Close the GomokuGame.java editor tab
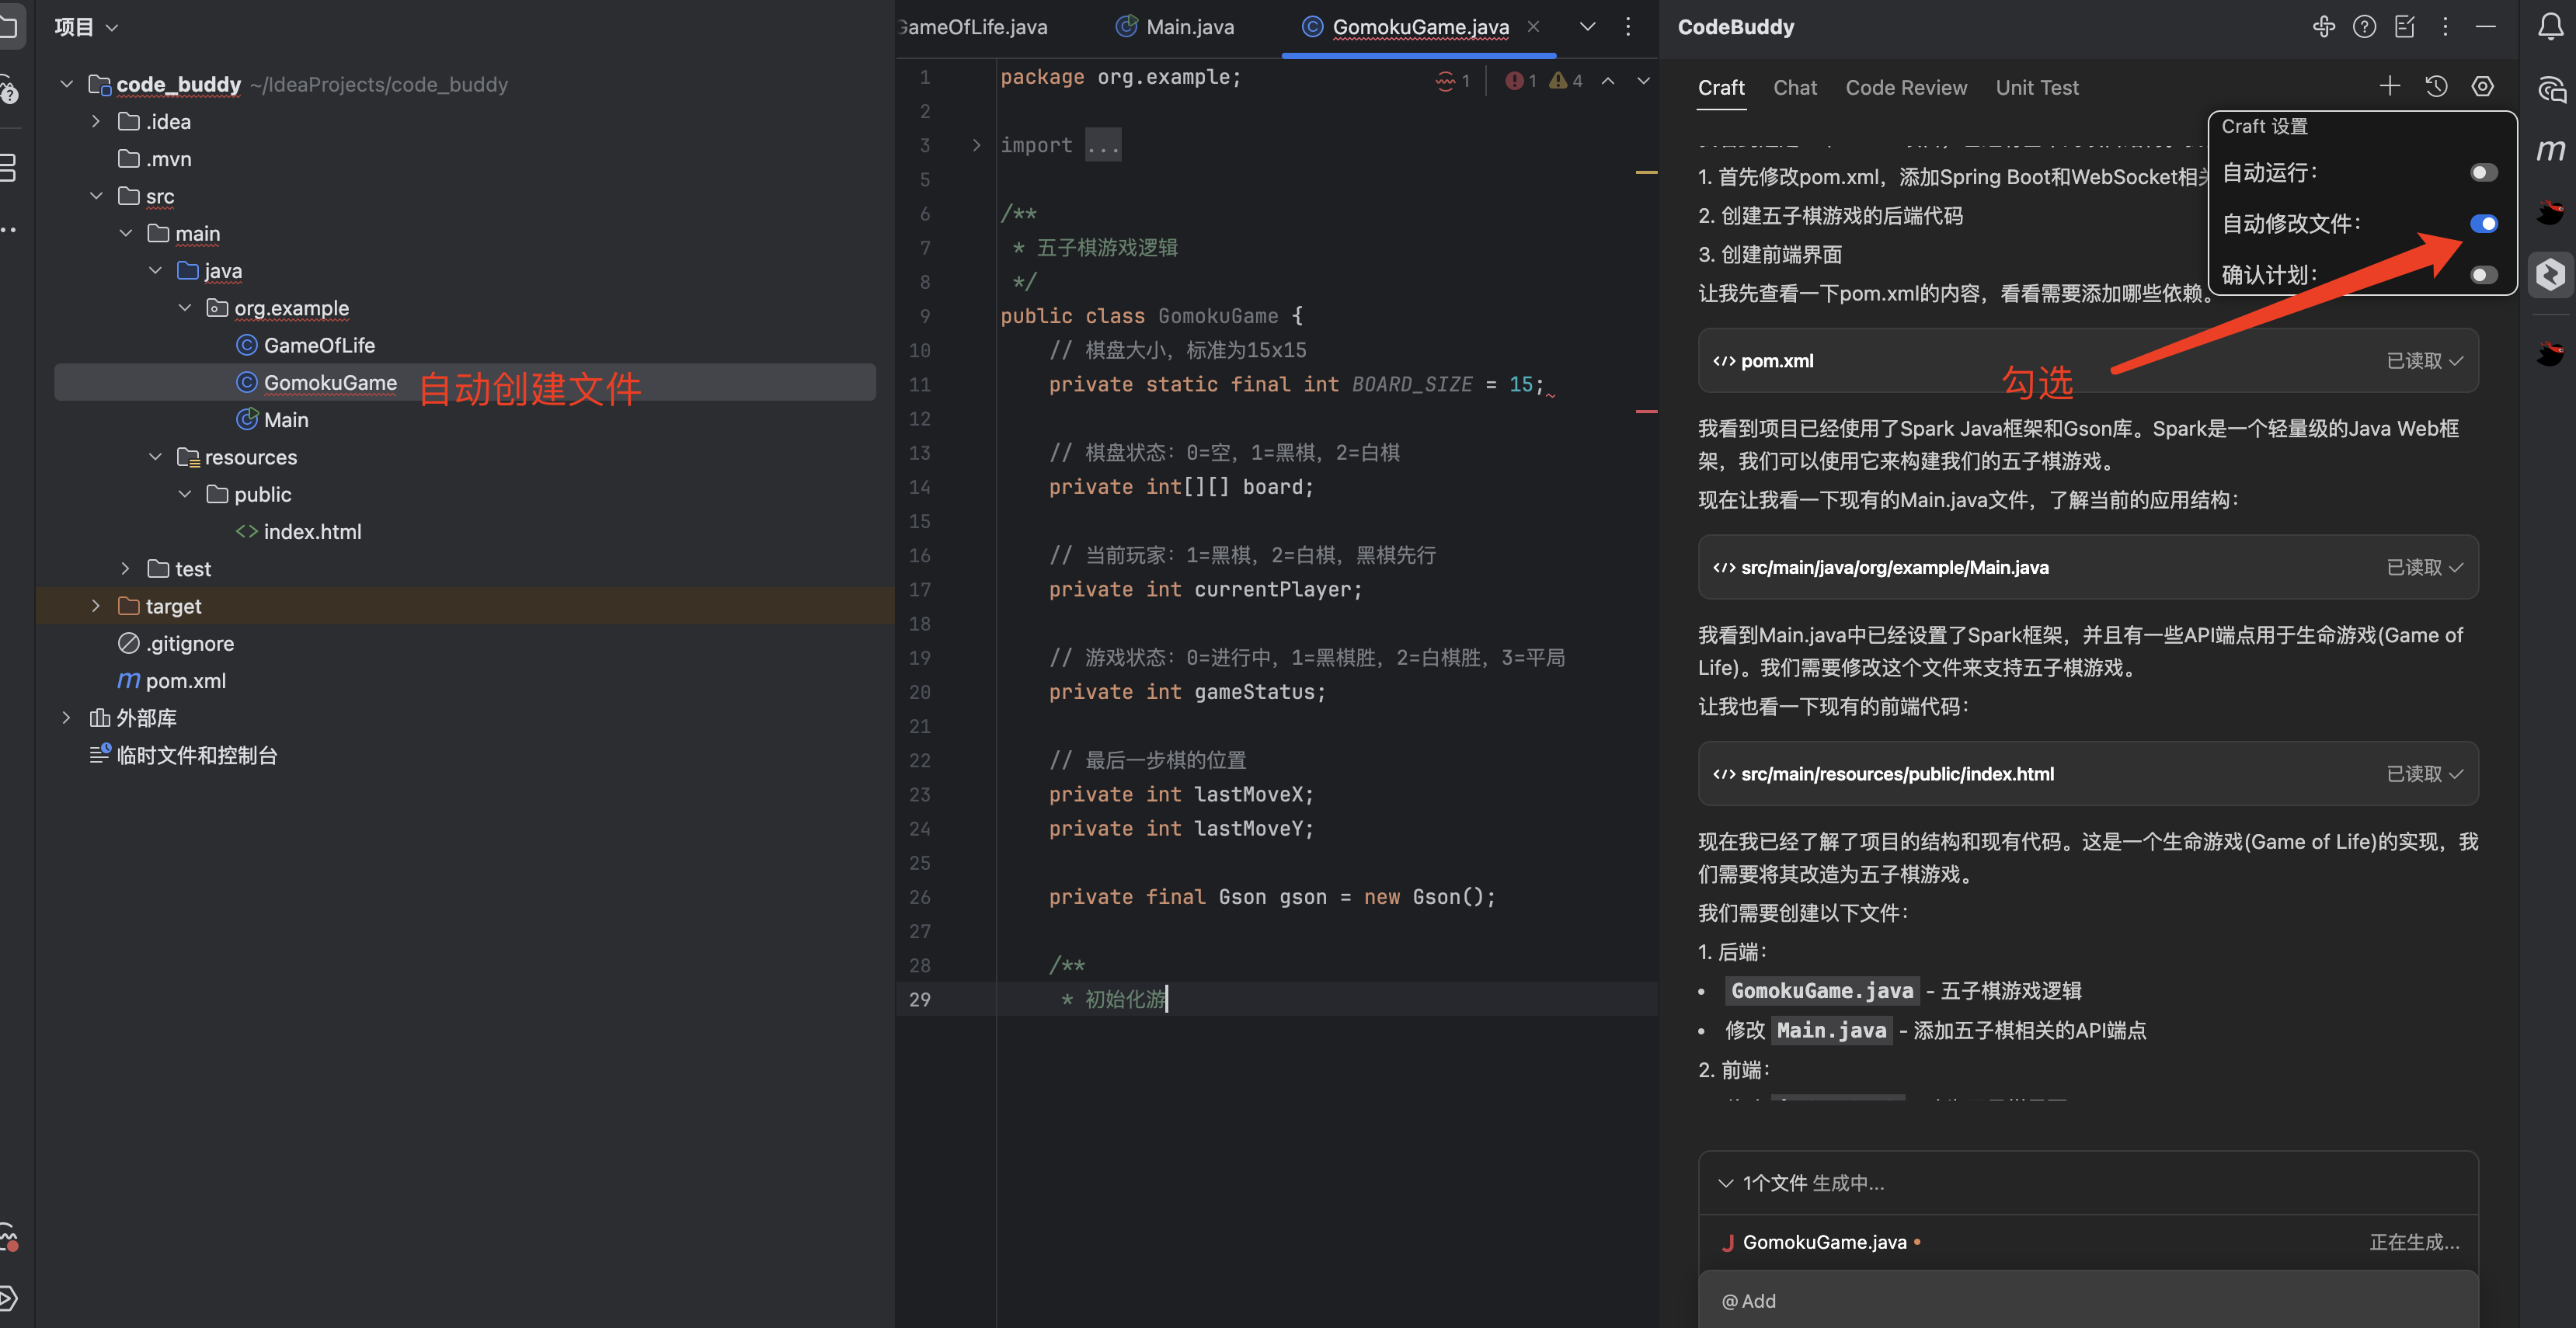The width and height of the screenshot is (2576, 1328). tap(1533, 27)
